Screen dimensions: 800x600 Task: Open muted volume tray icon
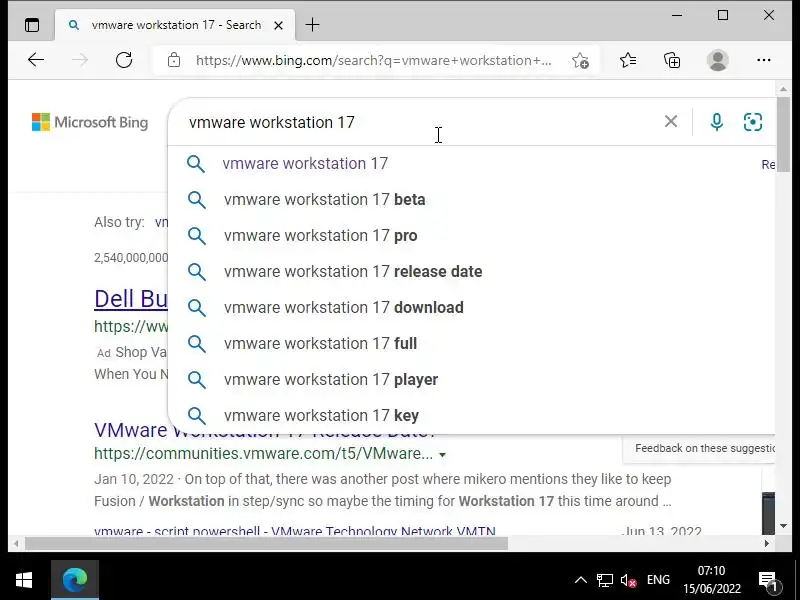(628, 580)
